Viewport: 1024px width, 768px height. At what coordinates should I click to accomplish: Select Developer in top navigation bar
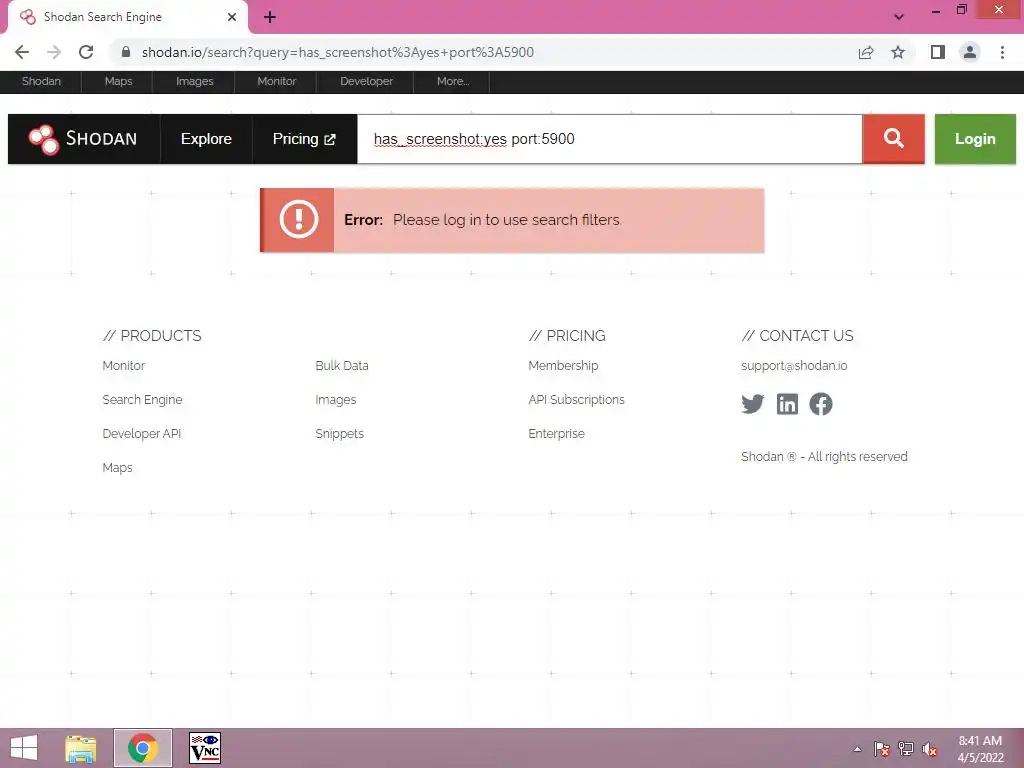(x=366, y=82)
